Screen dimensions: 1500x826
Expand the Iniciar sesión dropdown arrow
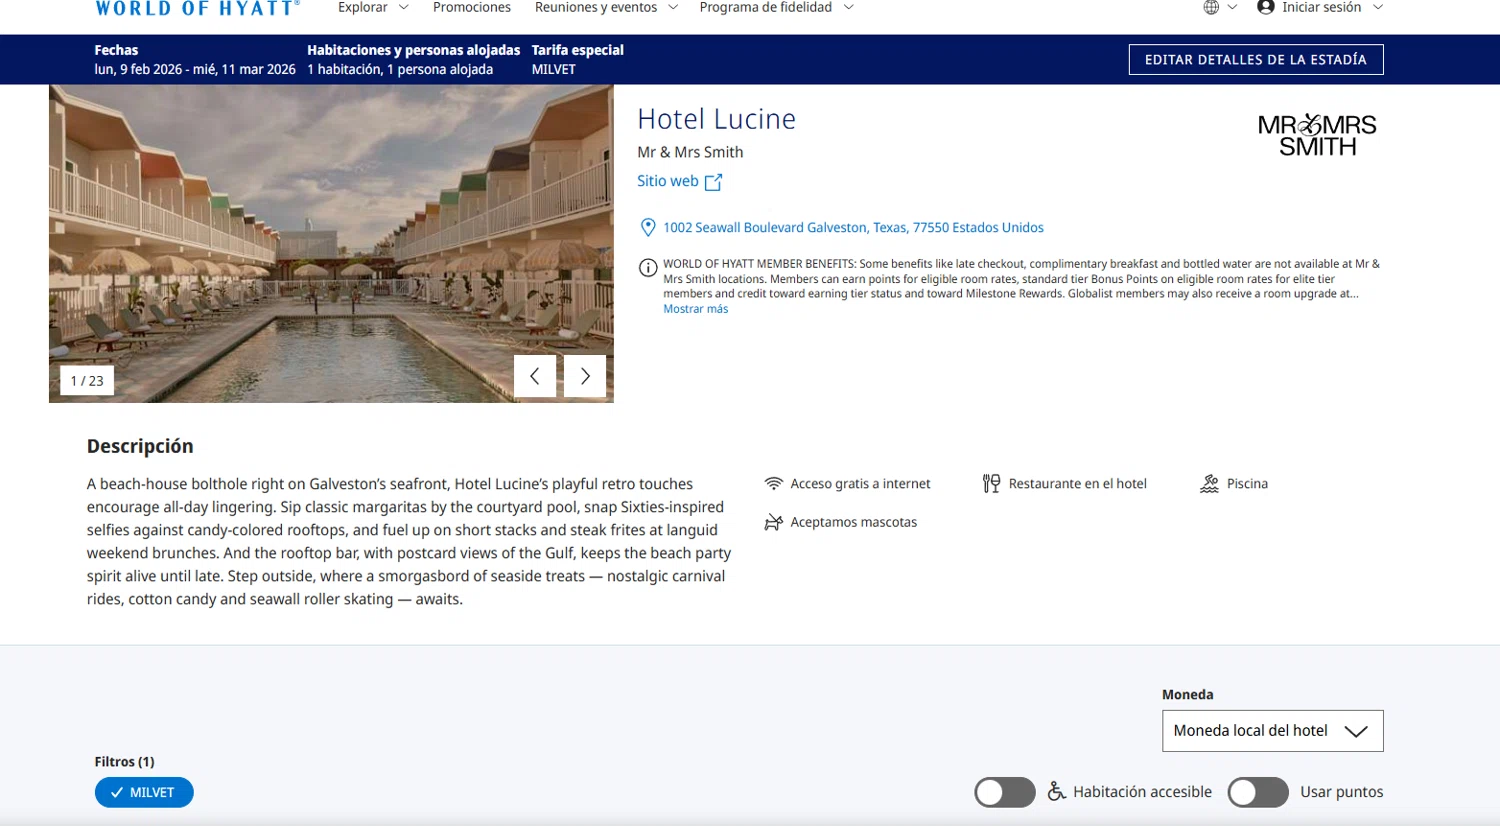1377,8
